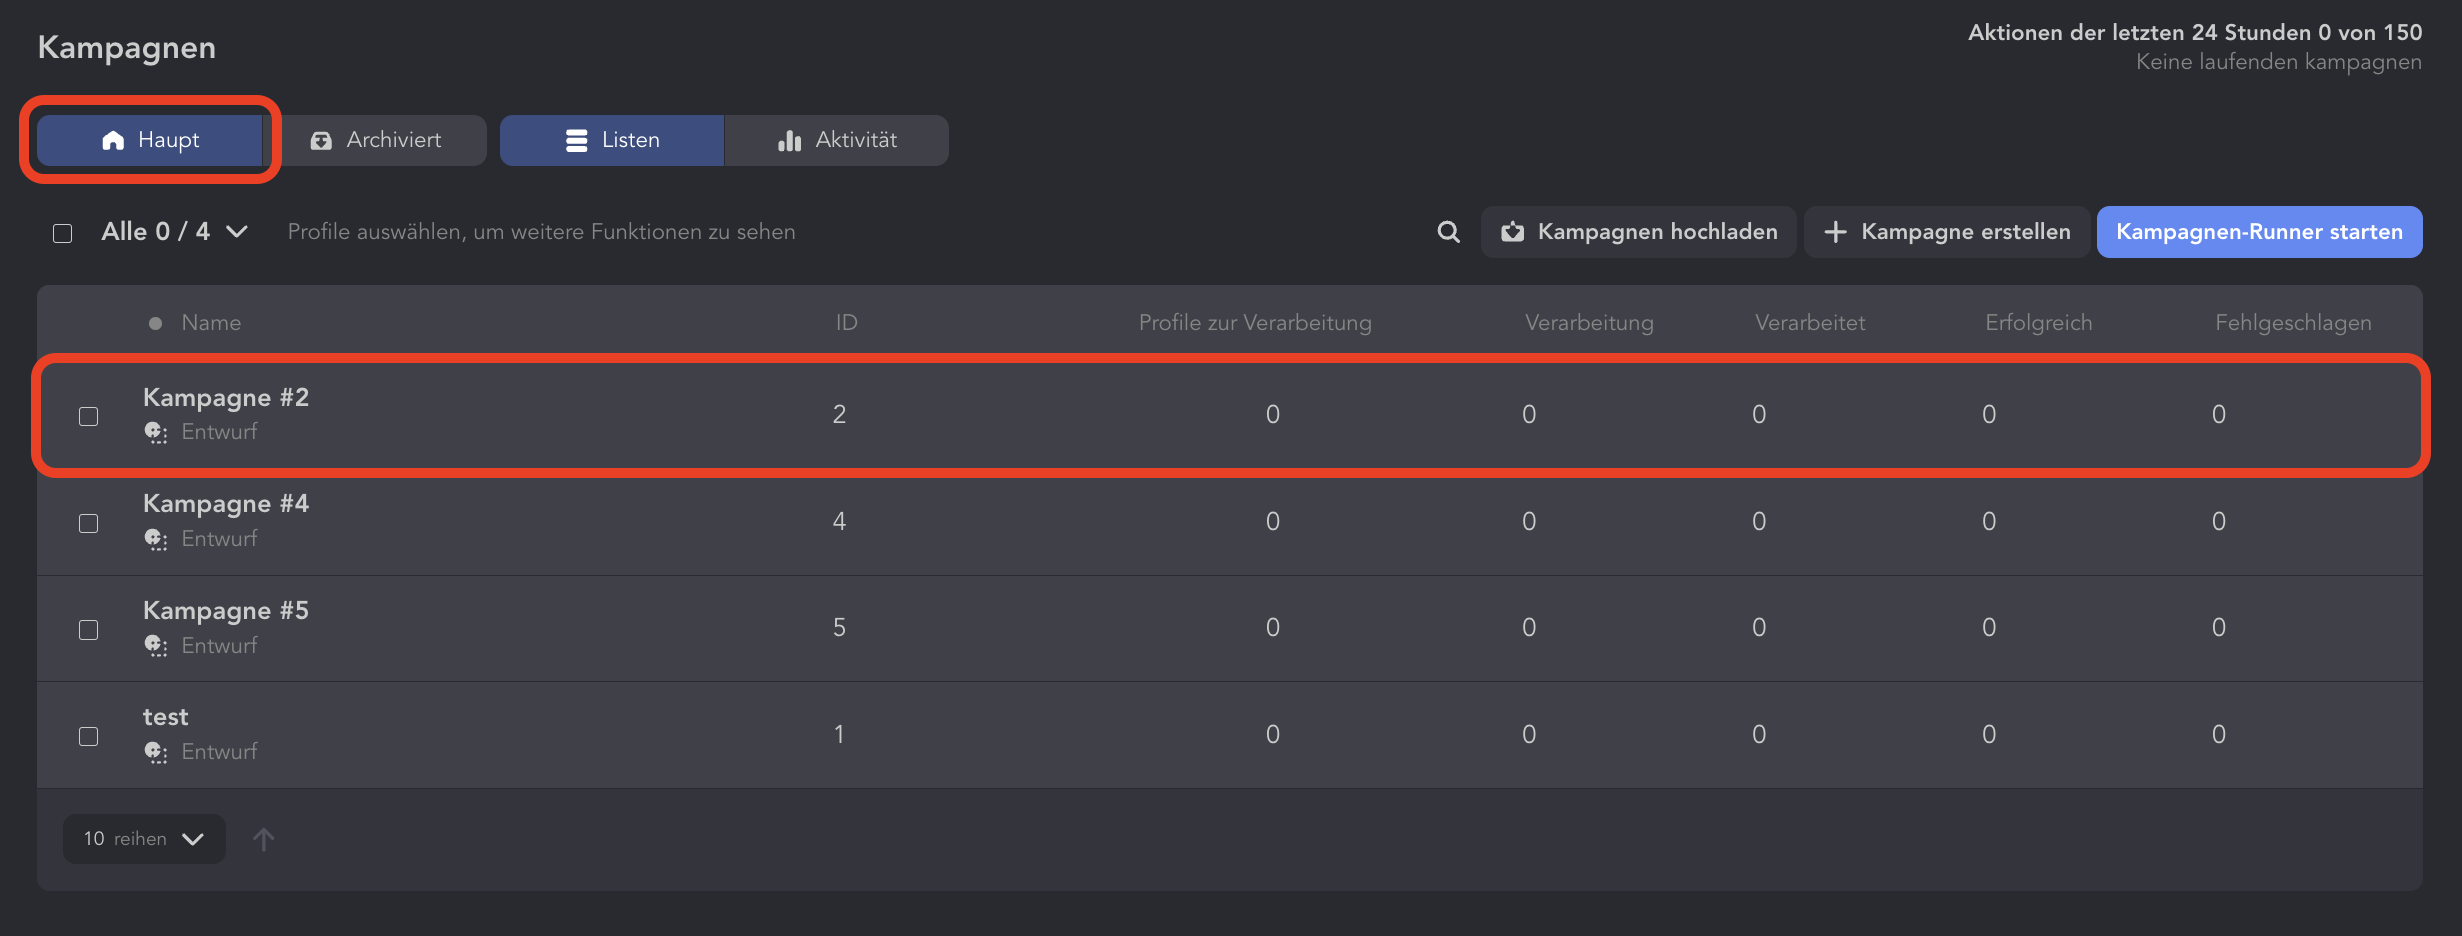
Task: Click the archive box icon
Action: 321,140
